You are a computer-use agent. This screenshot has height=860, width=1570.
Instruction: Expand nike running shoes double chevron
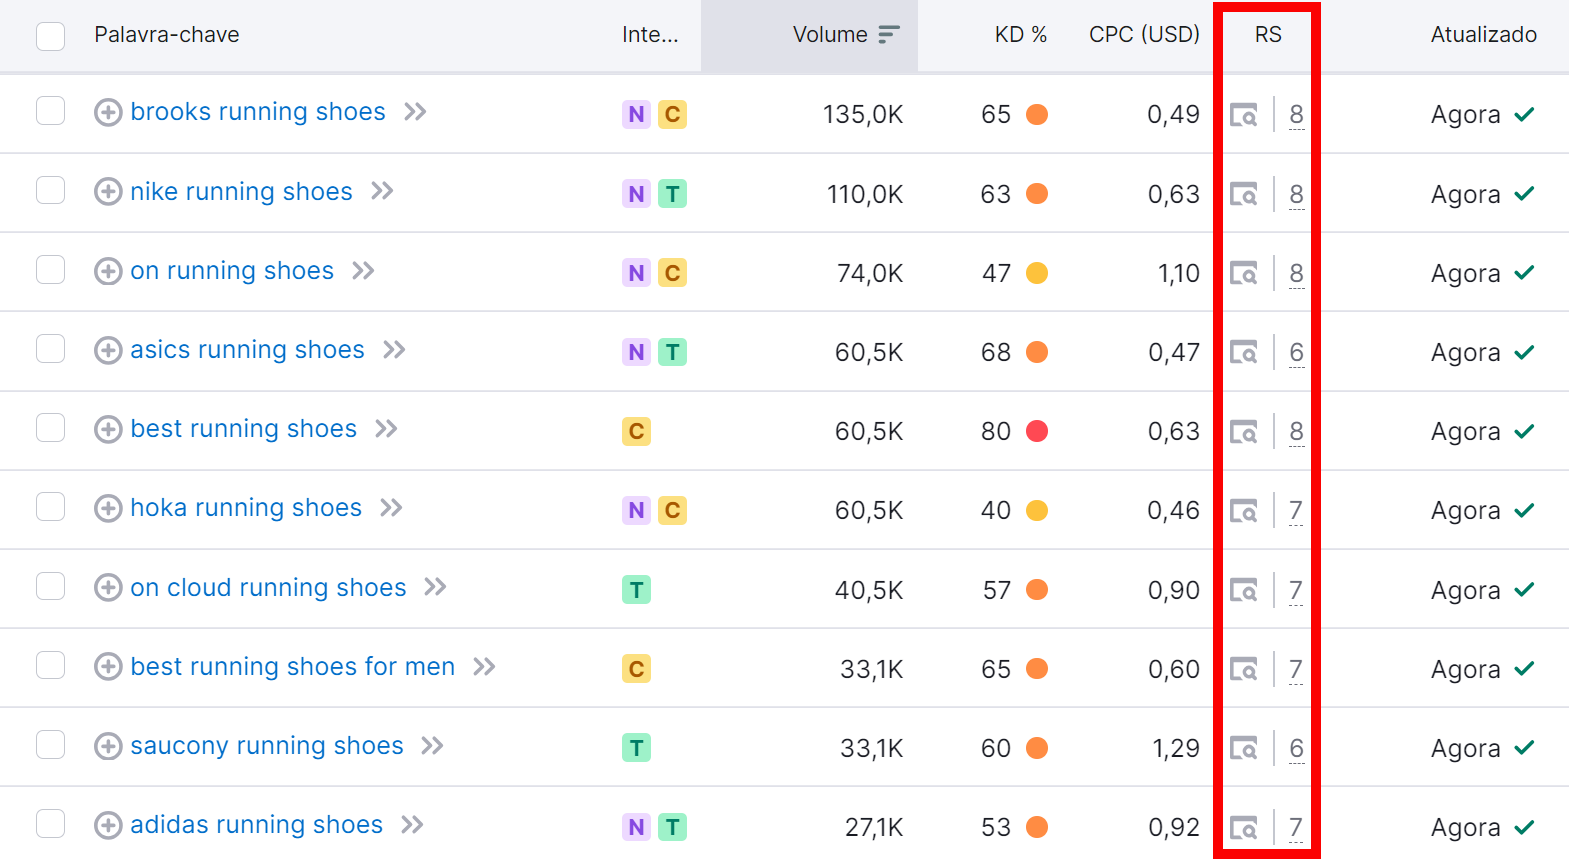point(382,191)
